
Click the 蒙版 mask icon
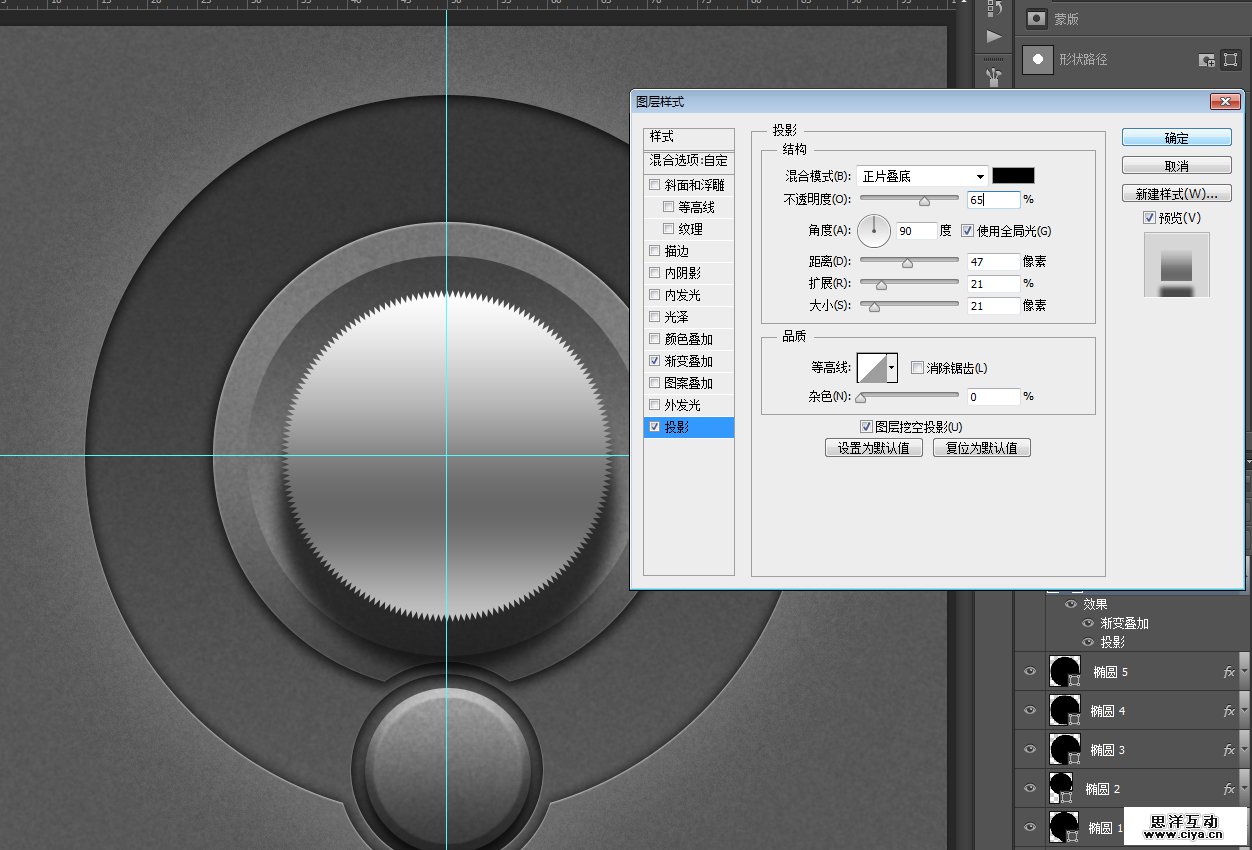[1038, 19]
